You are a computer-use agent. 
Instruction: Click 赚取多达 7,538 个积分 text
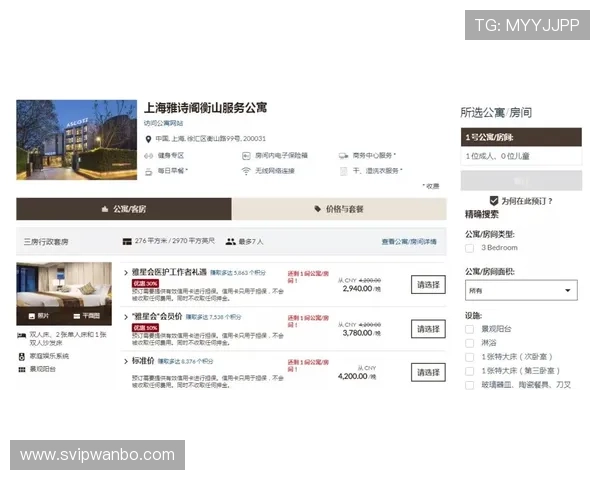click(x=214, y=317)
